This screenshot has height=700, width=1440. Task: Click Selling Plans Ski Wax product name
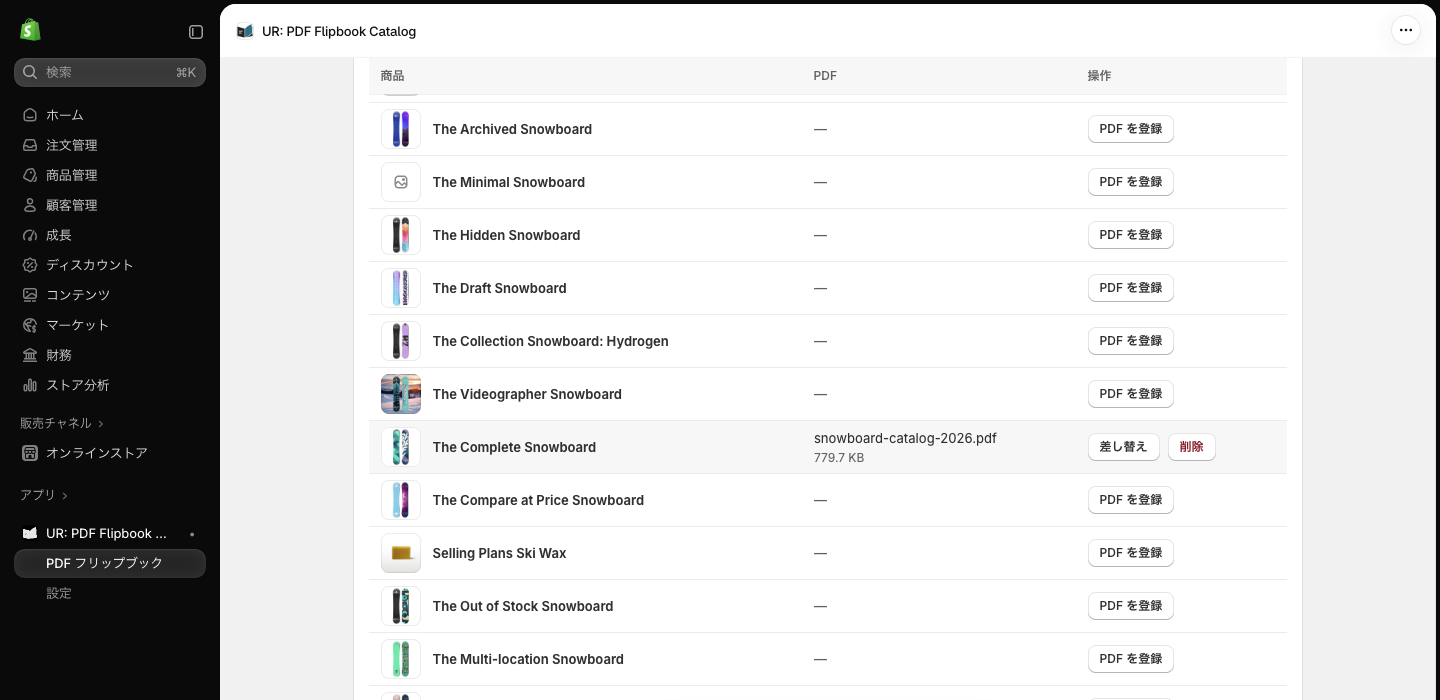499,553
